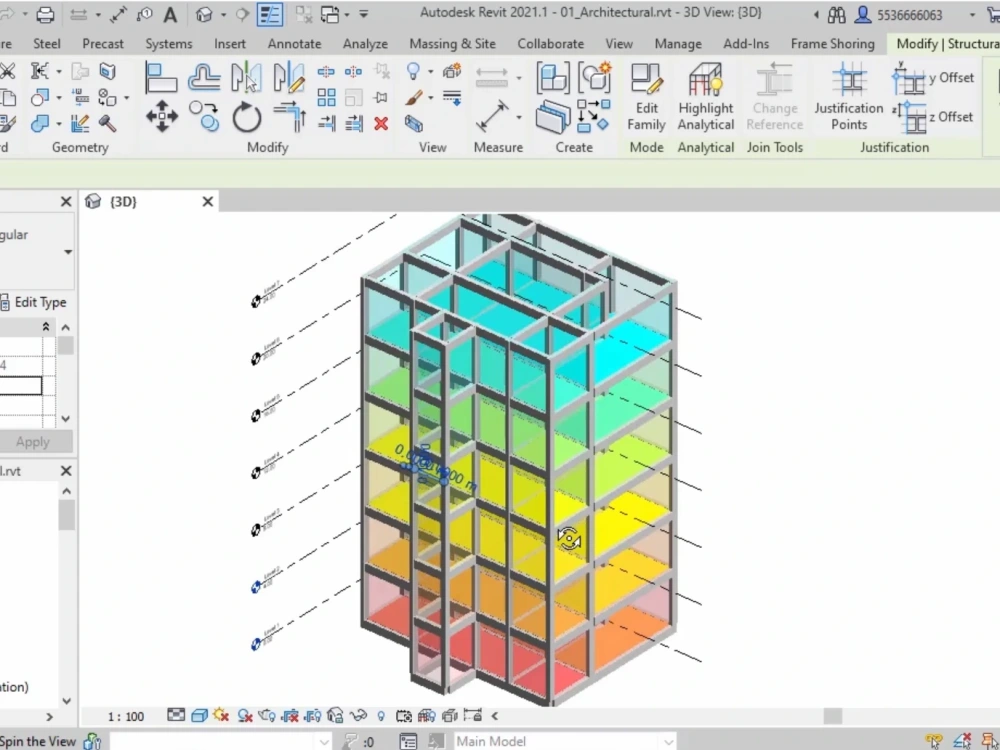Toggle the Sun Path setting
This screenshot has height=750, width=1000.
[220, 715]
